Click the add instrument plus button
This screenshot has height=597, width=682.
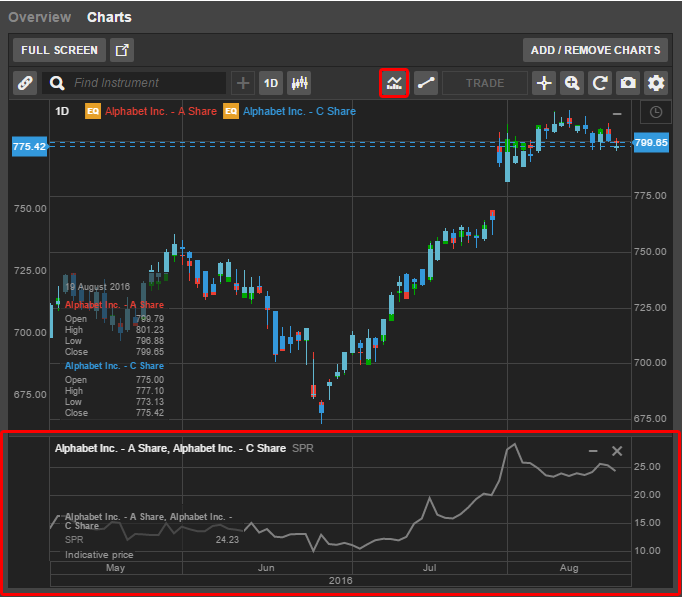pyautogui.click(x=243, y=83)
